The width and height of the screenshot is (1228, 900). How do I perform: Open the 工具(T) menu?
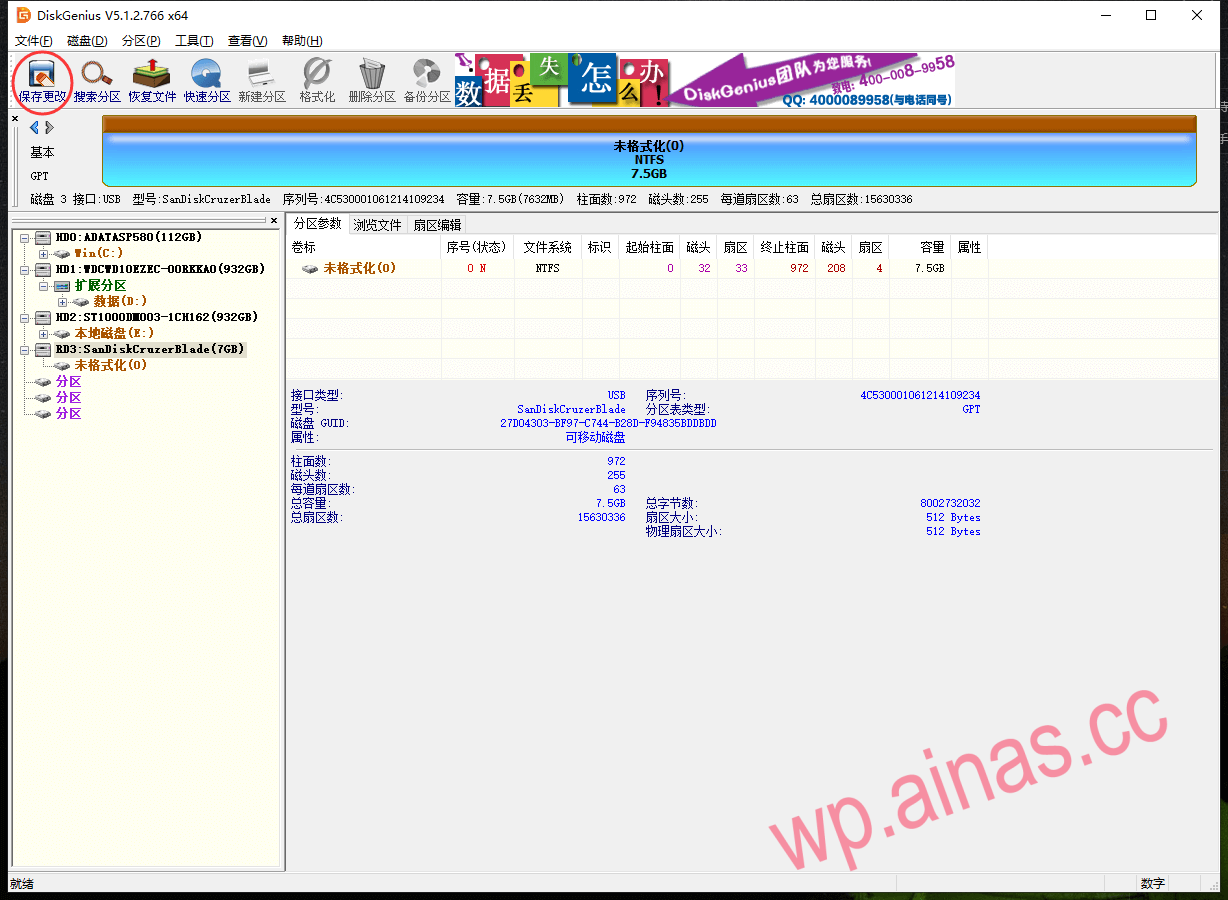tap(194, 41)
